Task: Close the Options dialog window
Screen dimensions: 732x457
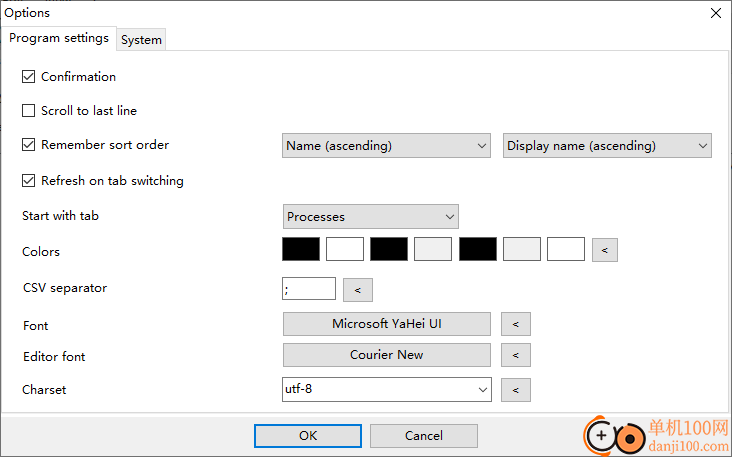Action: (x=715, y=13)
